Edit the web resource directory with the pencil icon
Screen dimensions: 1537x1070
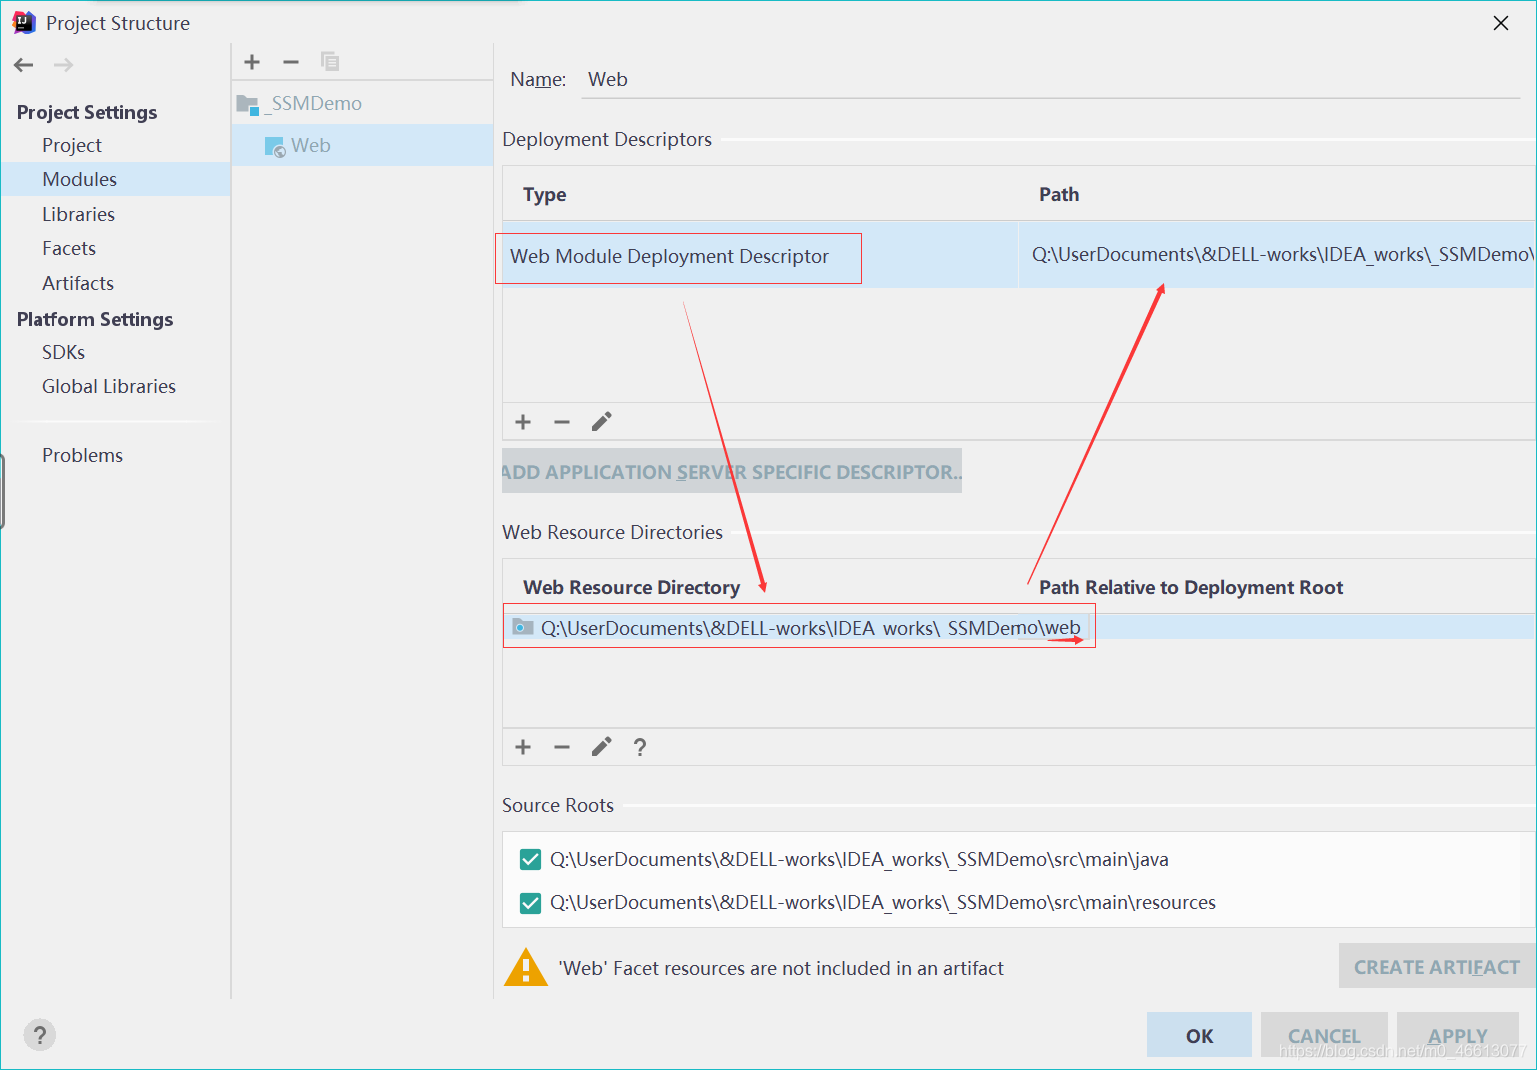pyautogui.click(x=601, y=747)
